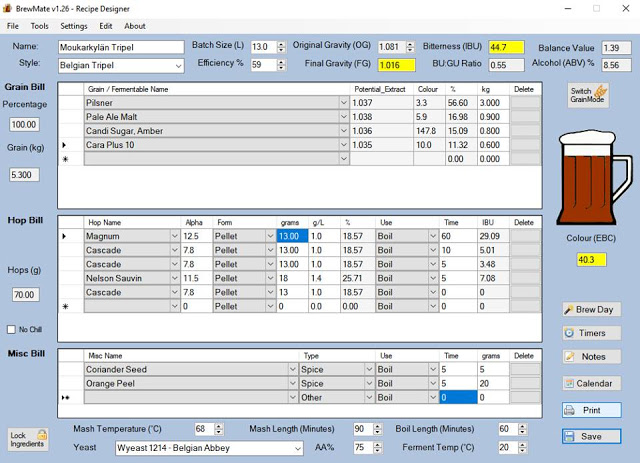Click the recipe Name text field
This screenshot has height=463, width=640.
pos(121,47)
